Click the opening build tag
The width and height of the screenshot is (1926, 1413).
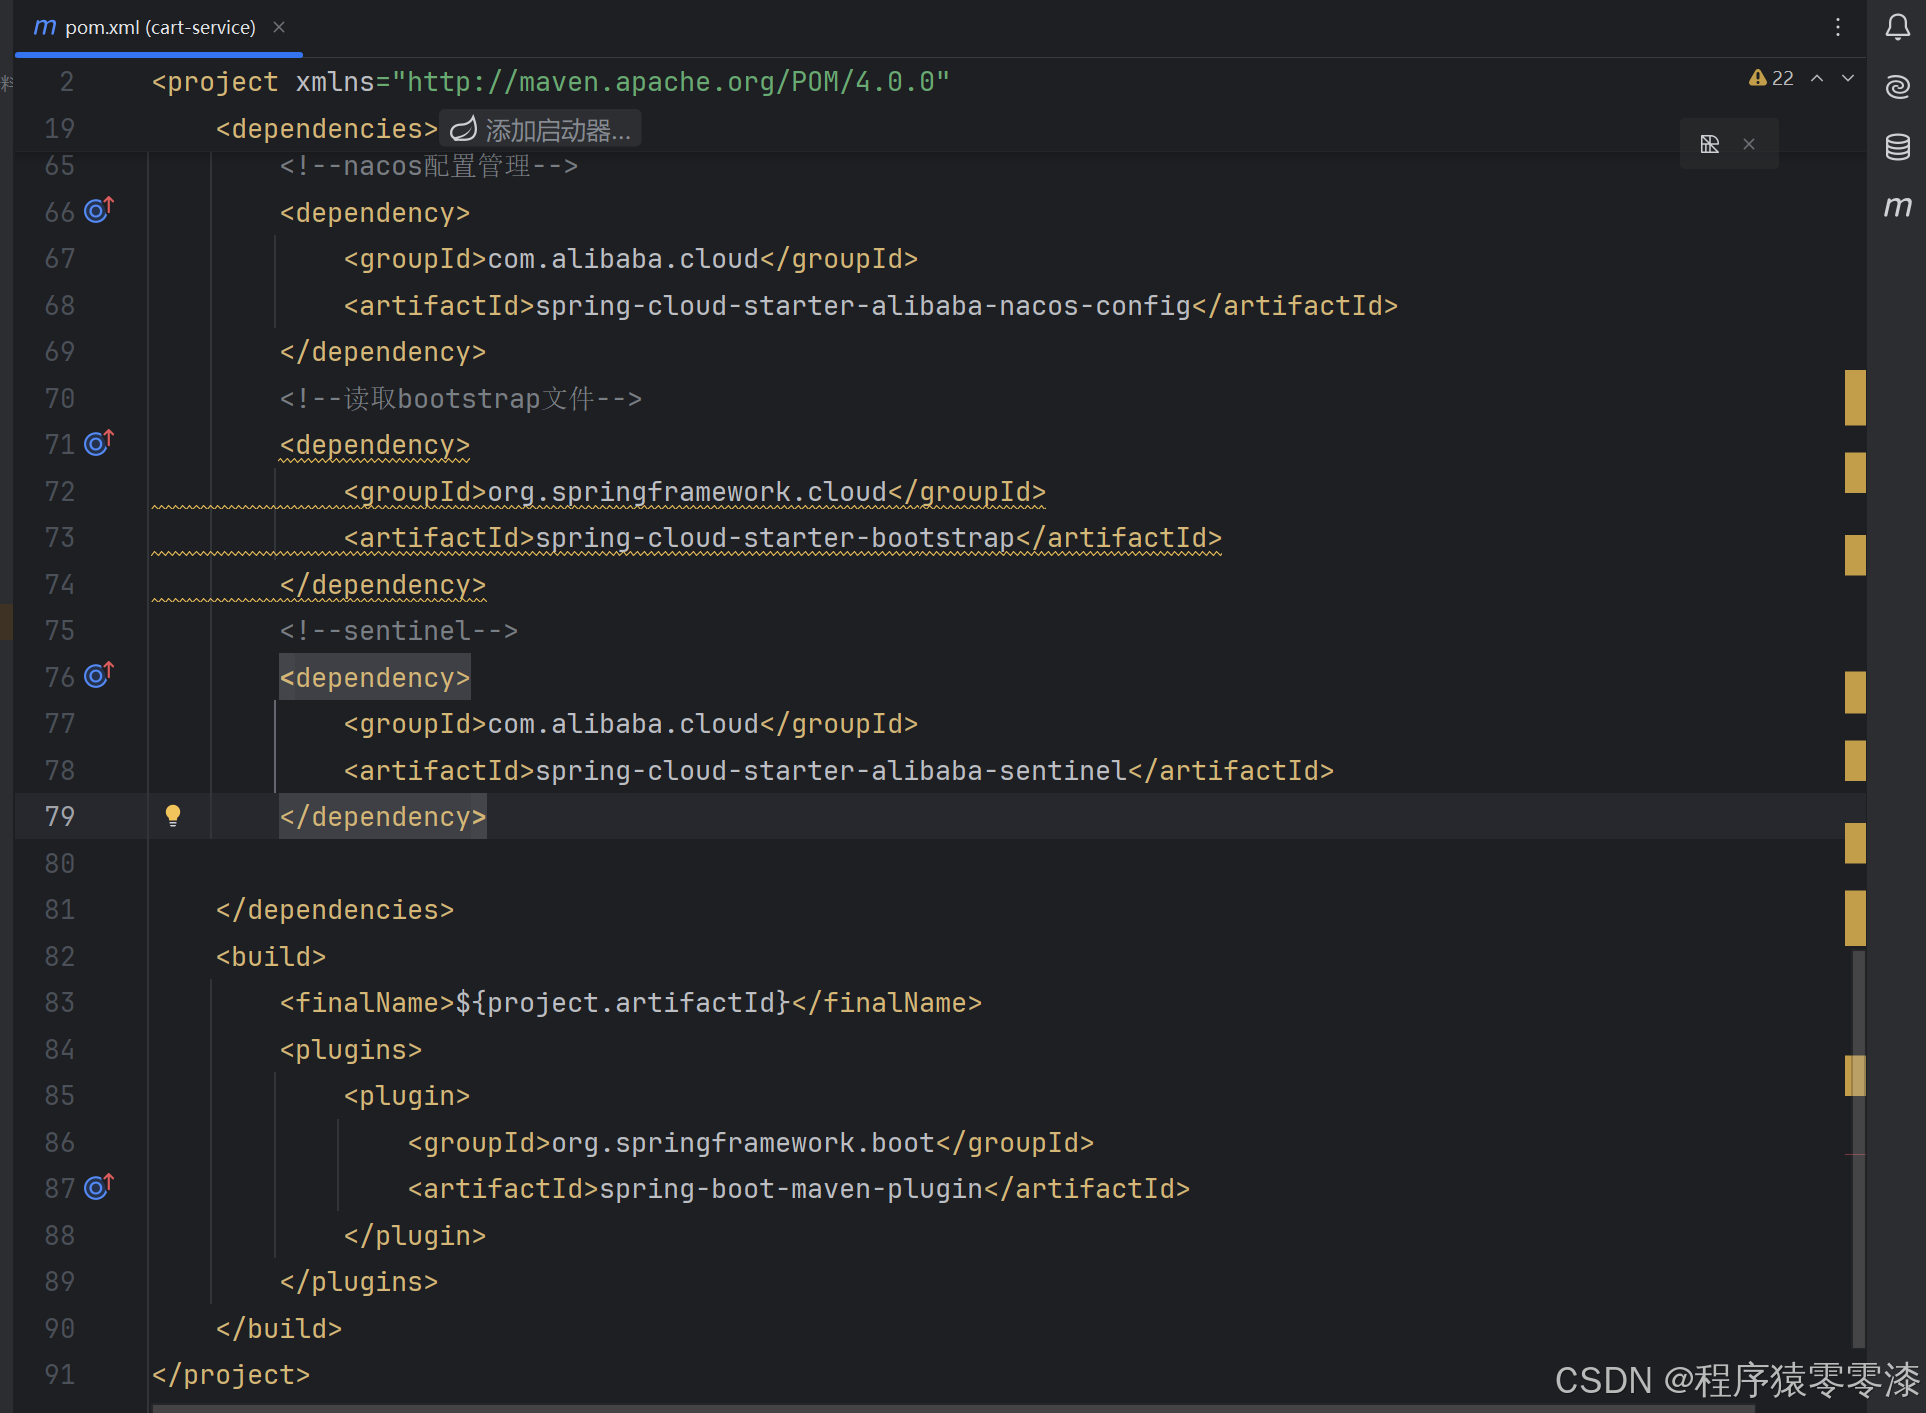tap(270, 957)
